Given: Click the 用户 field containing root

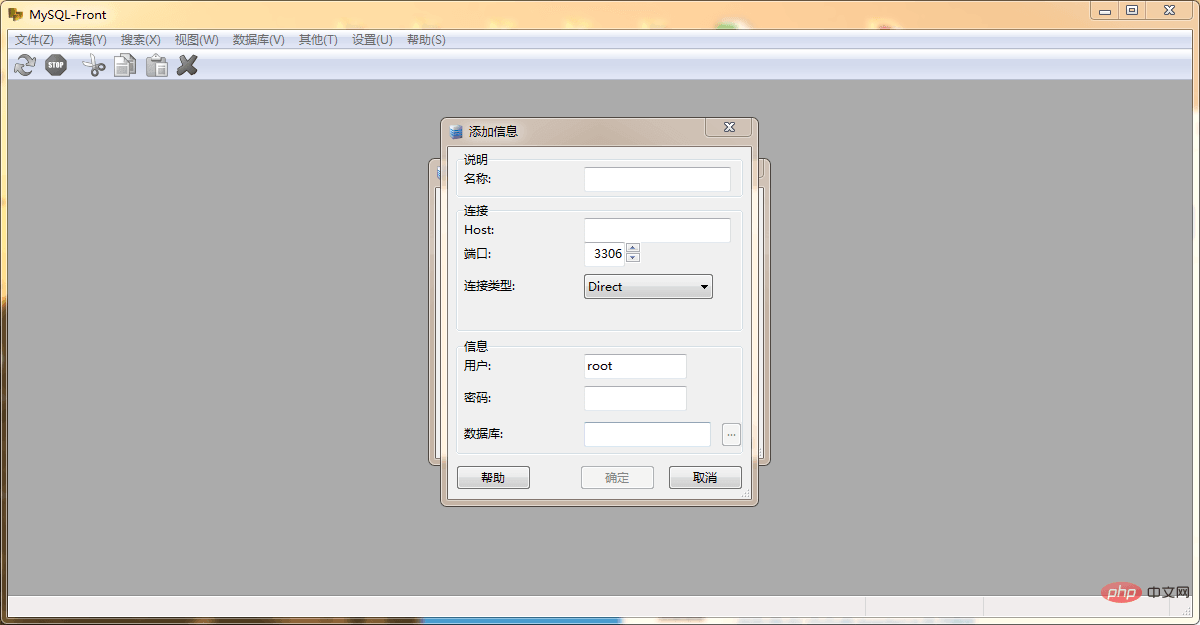Looking at the screenshot, I should pos(635,366).
